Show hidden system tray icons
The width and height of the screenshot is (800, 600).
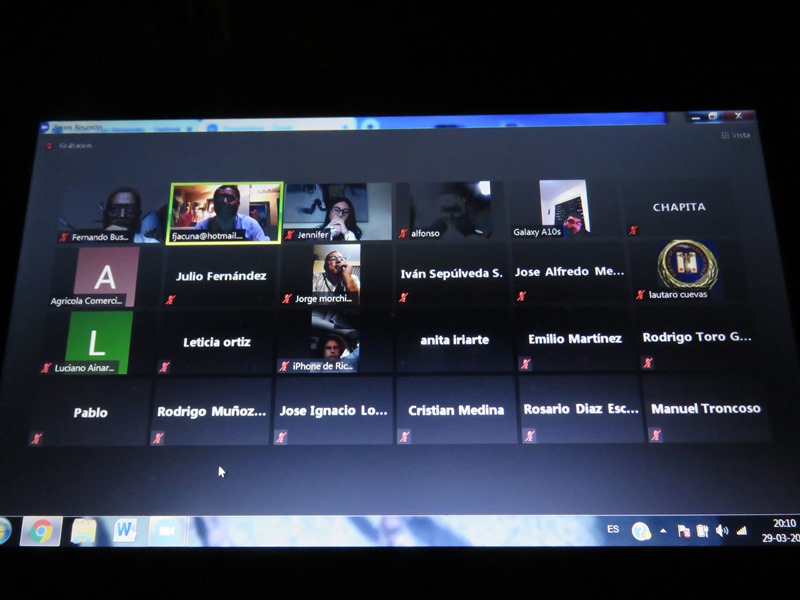click(x=662, y=531)
